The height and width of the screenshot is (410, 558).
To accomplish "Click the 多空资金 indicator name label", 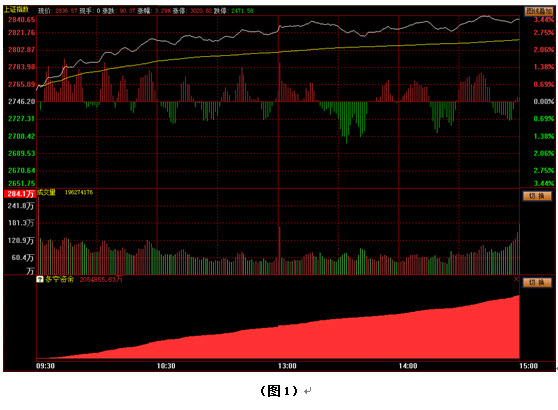I will click(x=59, y=279).
